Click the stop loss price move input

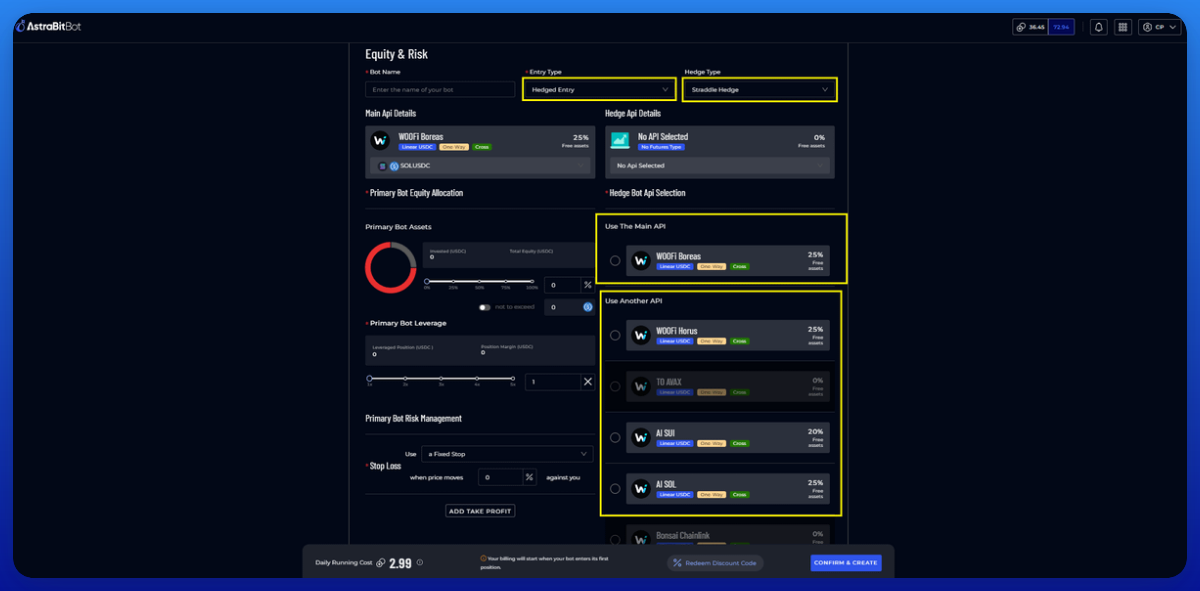point(500,477)
